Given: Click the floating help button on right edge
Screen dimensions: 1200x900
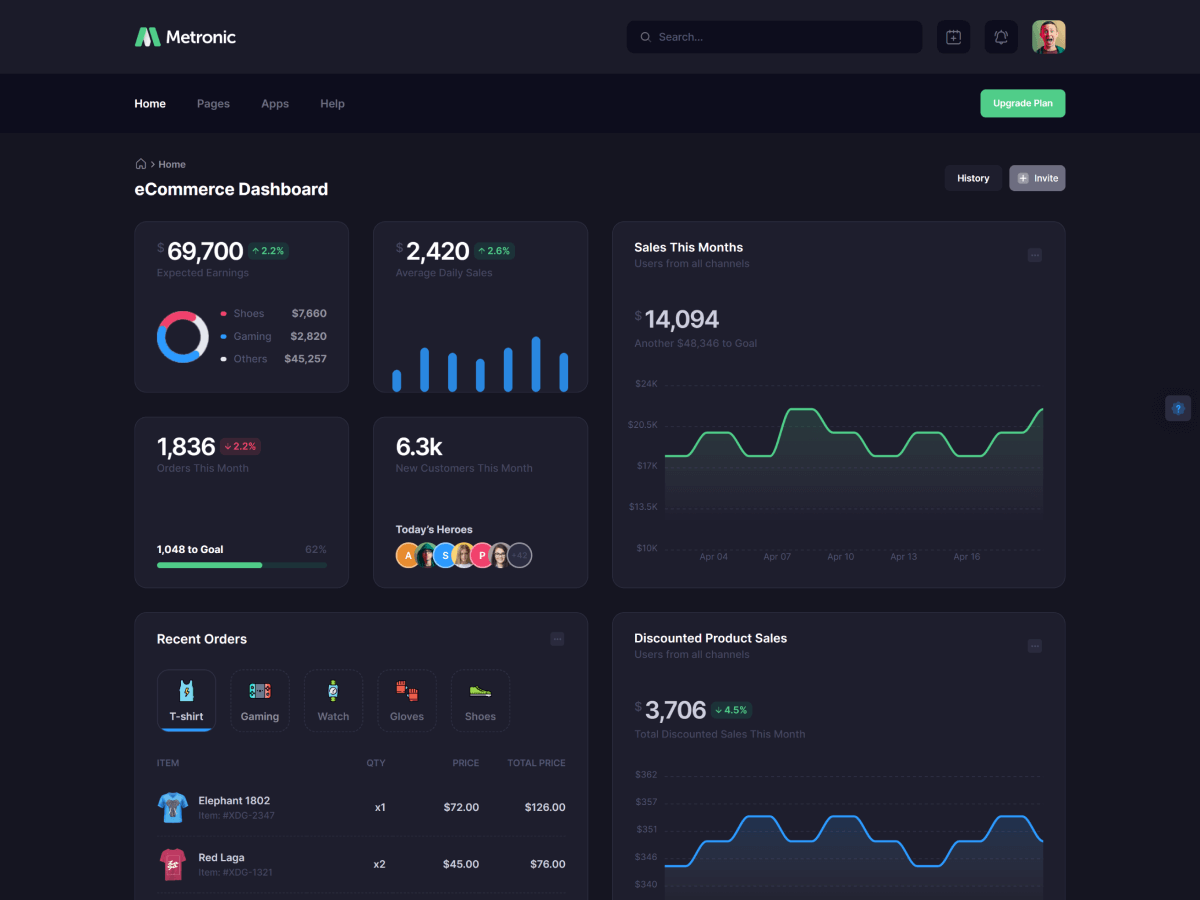Looking at the screenshot, I should pyautogui.click(x=1178, y=408).
